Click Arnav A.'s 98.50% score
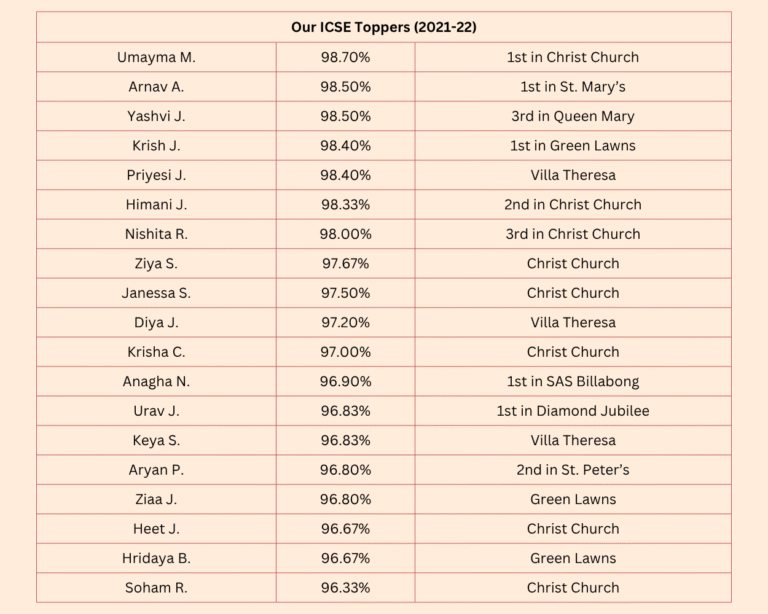The height and width of the screenshot is (614, 768). (x=345, y=86)
